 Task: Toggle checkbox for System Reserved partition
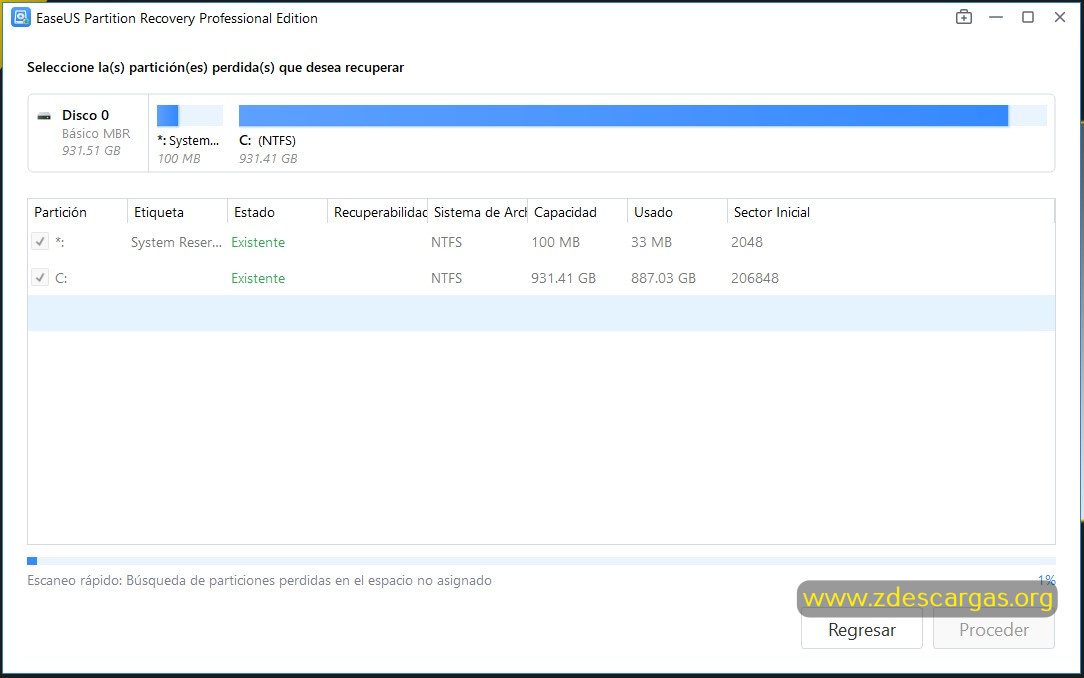tap(40, 242)
